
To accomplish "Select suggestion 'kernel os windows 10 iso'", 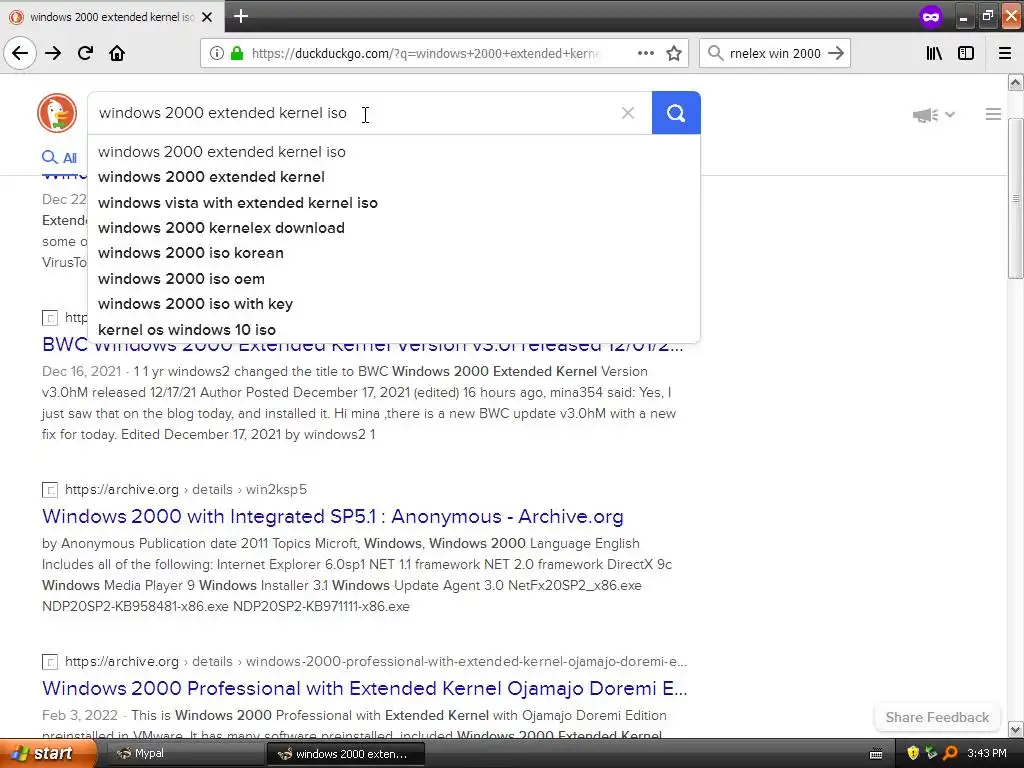I will [394, 330].
